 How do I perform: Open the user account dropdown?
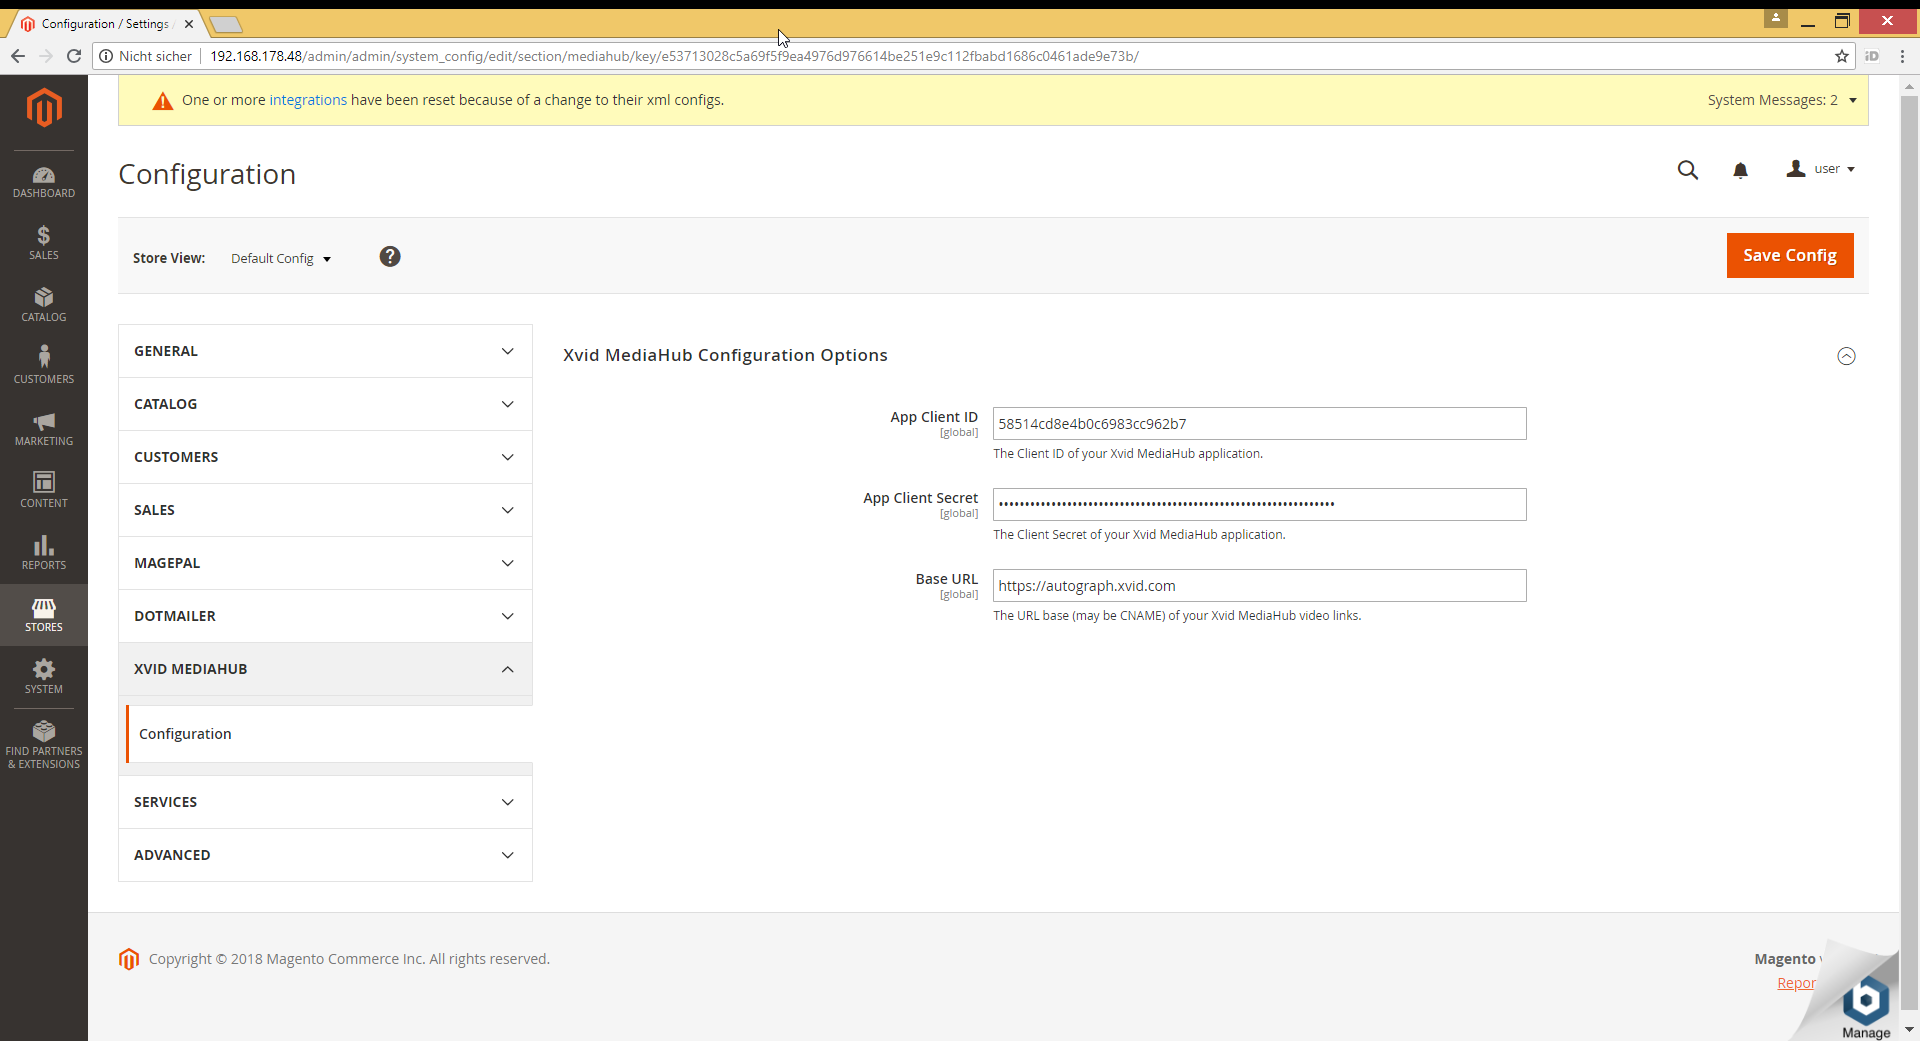(x=1821, y=169)
